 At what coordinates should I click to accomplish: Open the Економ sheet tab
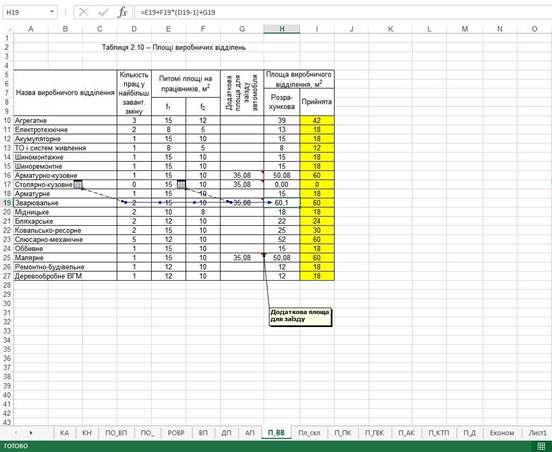point(502,433)
